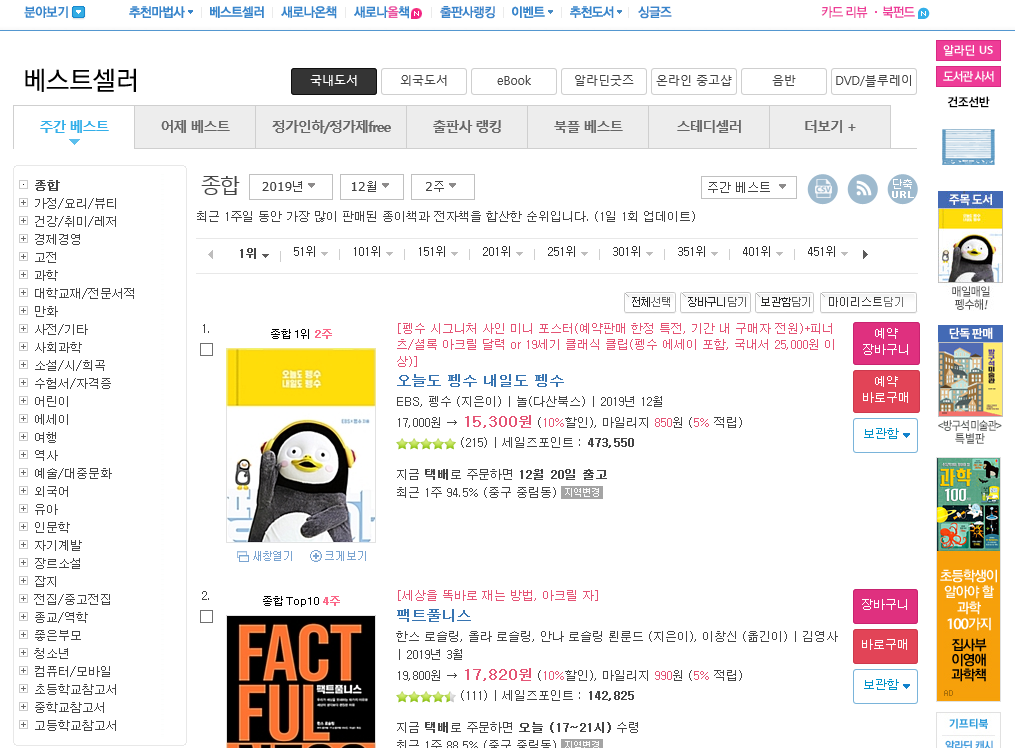Screen dimensions: 1015x748
Task: Expand 가정/요리/뷰티 category
Action: [23, 203]
